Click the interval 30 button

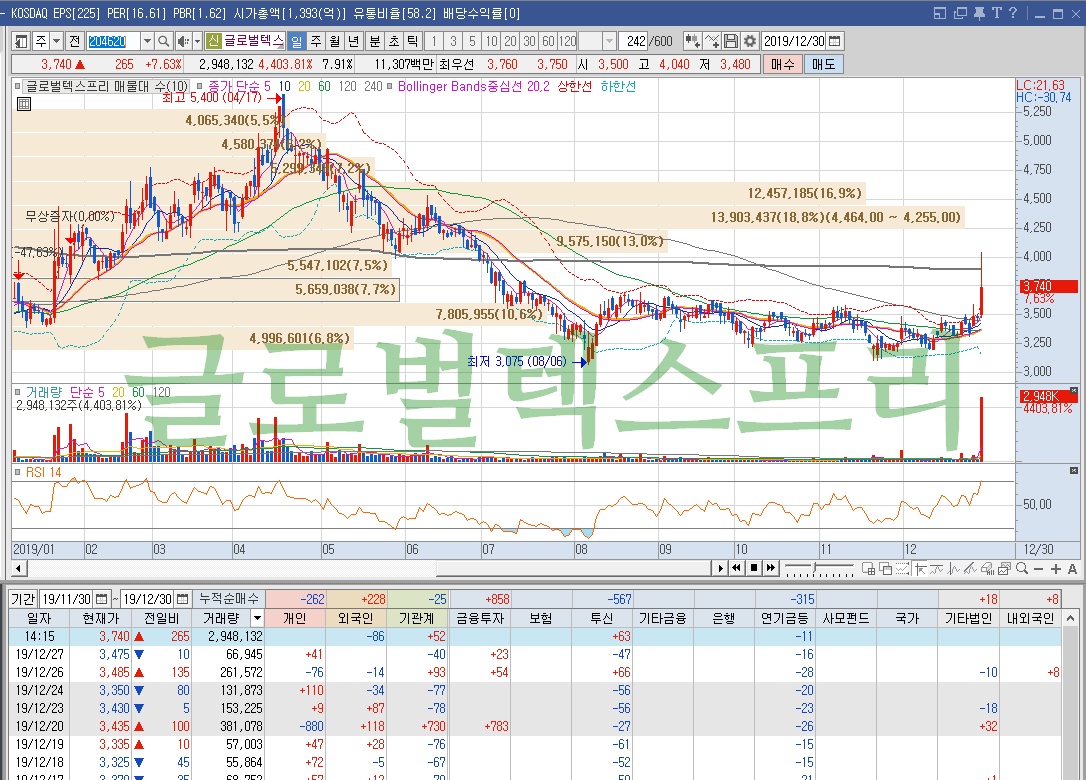click(x=529, y=42)
